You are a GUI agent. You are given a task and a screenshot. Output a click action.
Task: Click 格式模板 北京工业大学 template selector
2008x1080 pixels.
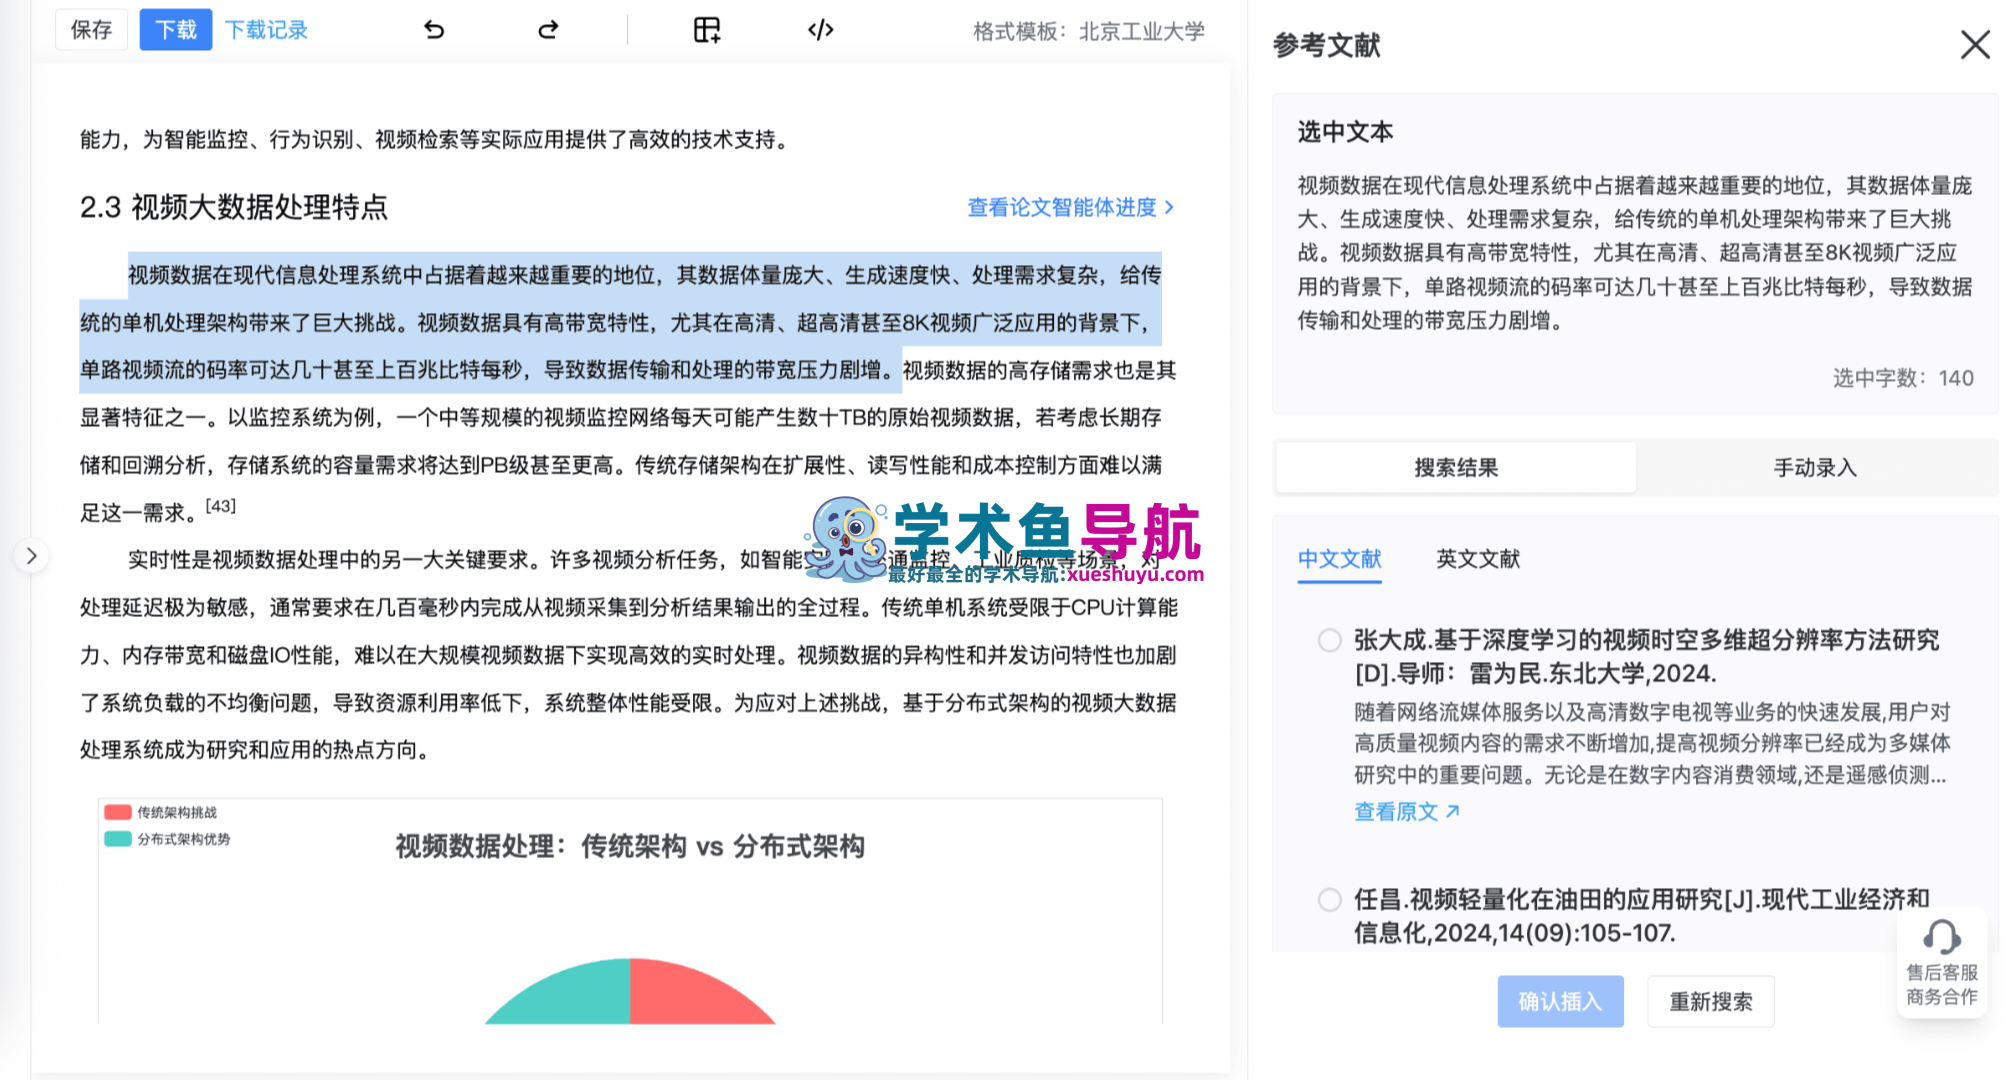coord(1088,32)
